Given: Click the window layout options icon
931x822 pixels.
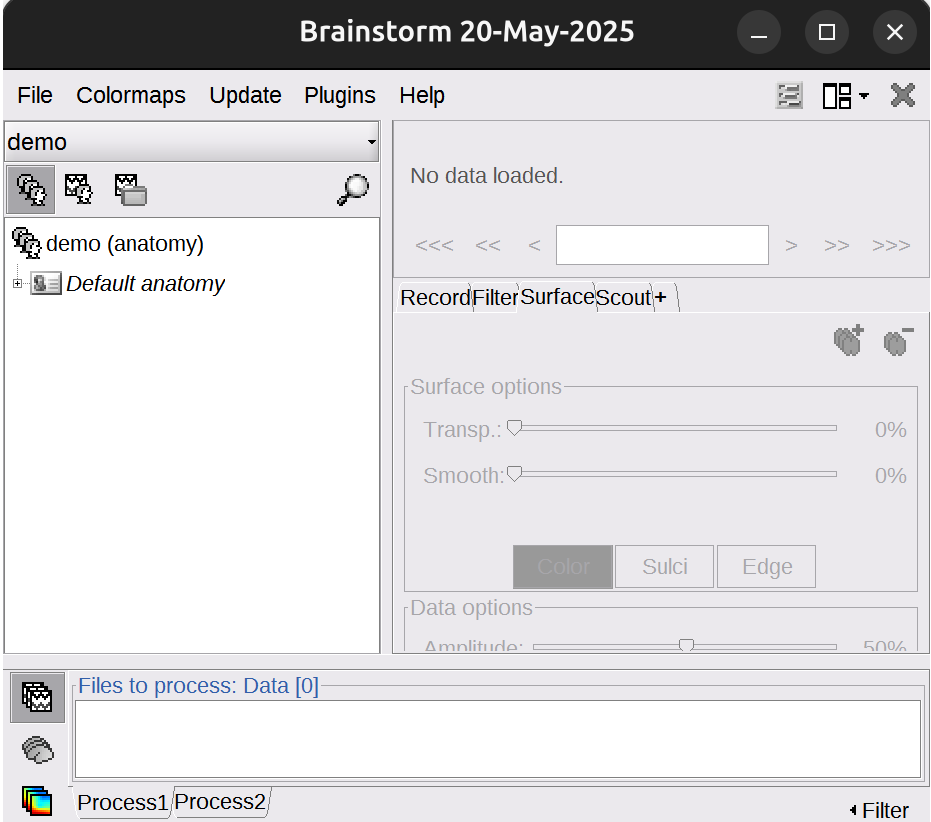Looking at the screenshot, I should (x=837, y=96).
